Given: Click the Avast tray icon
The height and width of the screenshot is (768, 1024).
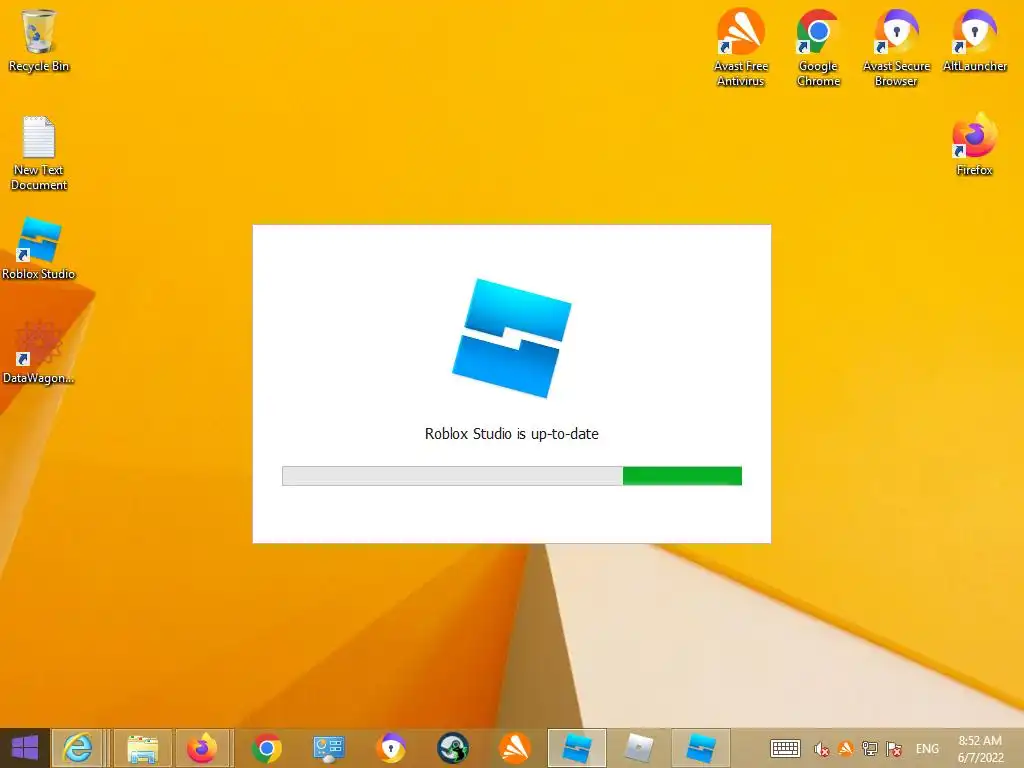Looking at the screenshot, I should click(x=846, y=749).
